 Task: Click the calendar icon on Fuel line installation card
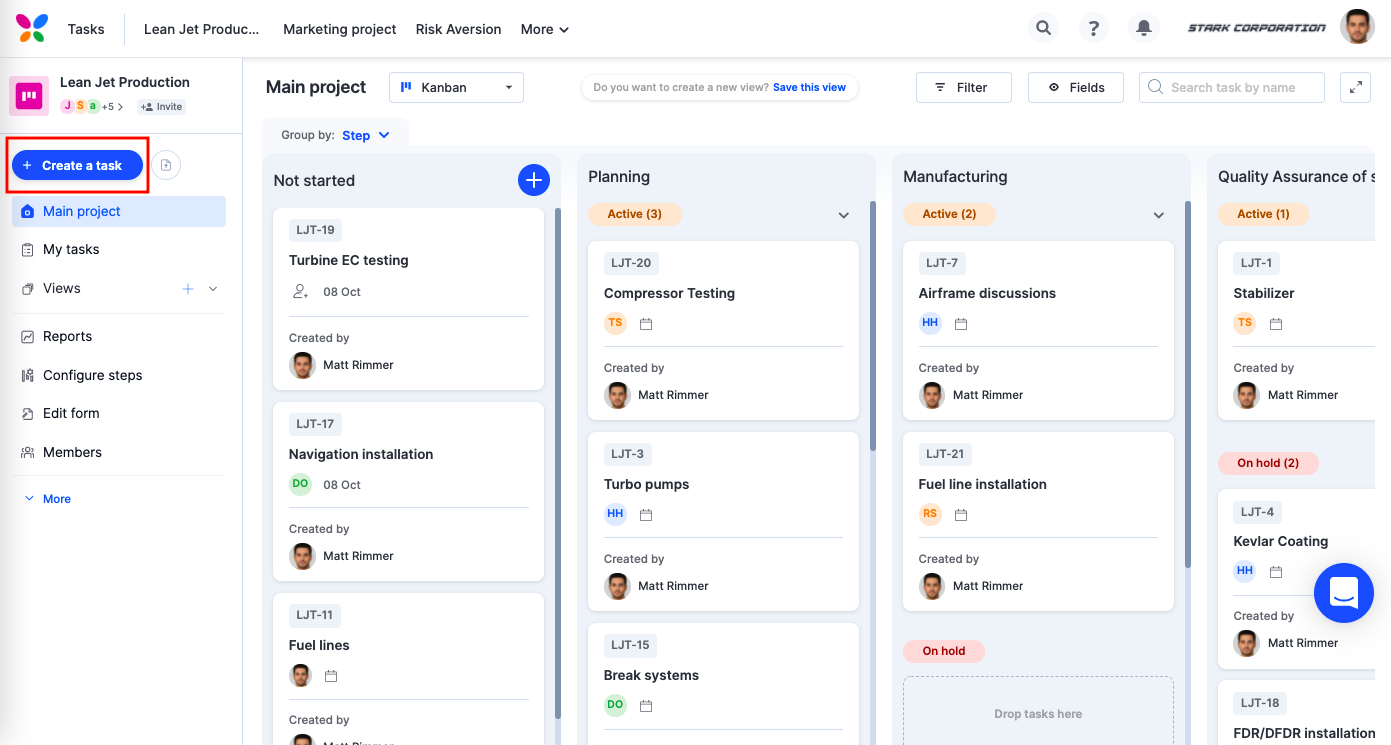tap(961, 515)
